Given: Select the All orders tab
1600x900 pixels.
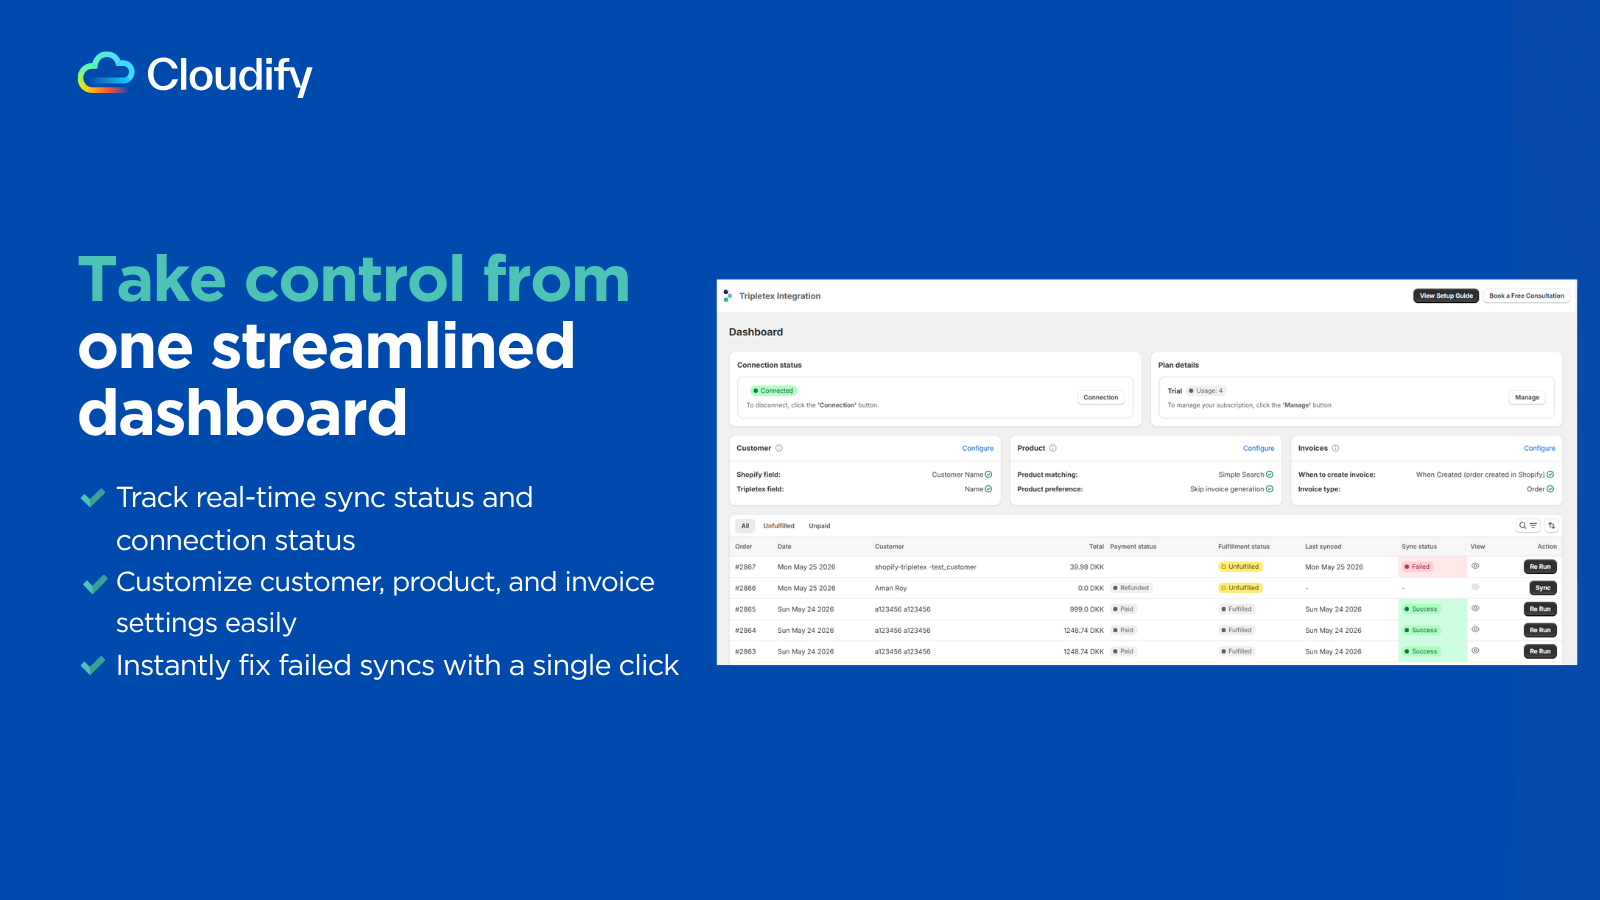Looking at the screenshot, I should click(x=745, y=526).
